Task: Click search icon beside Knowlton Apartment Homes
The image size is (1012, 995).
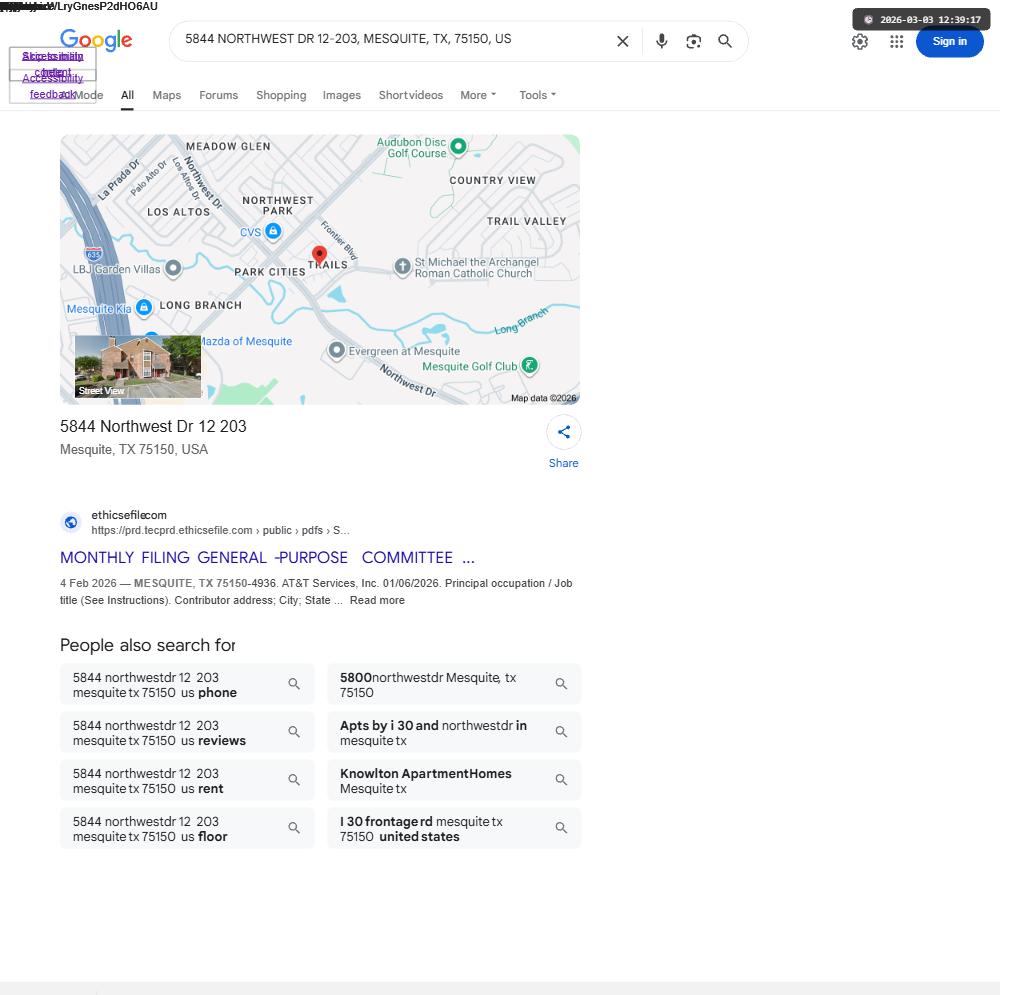Action: click(x=561, y=780)
